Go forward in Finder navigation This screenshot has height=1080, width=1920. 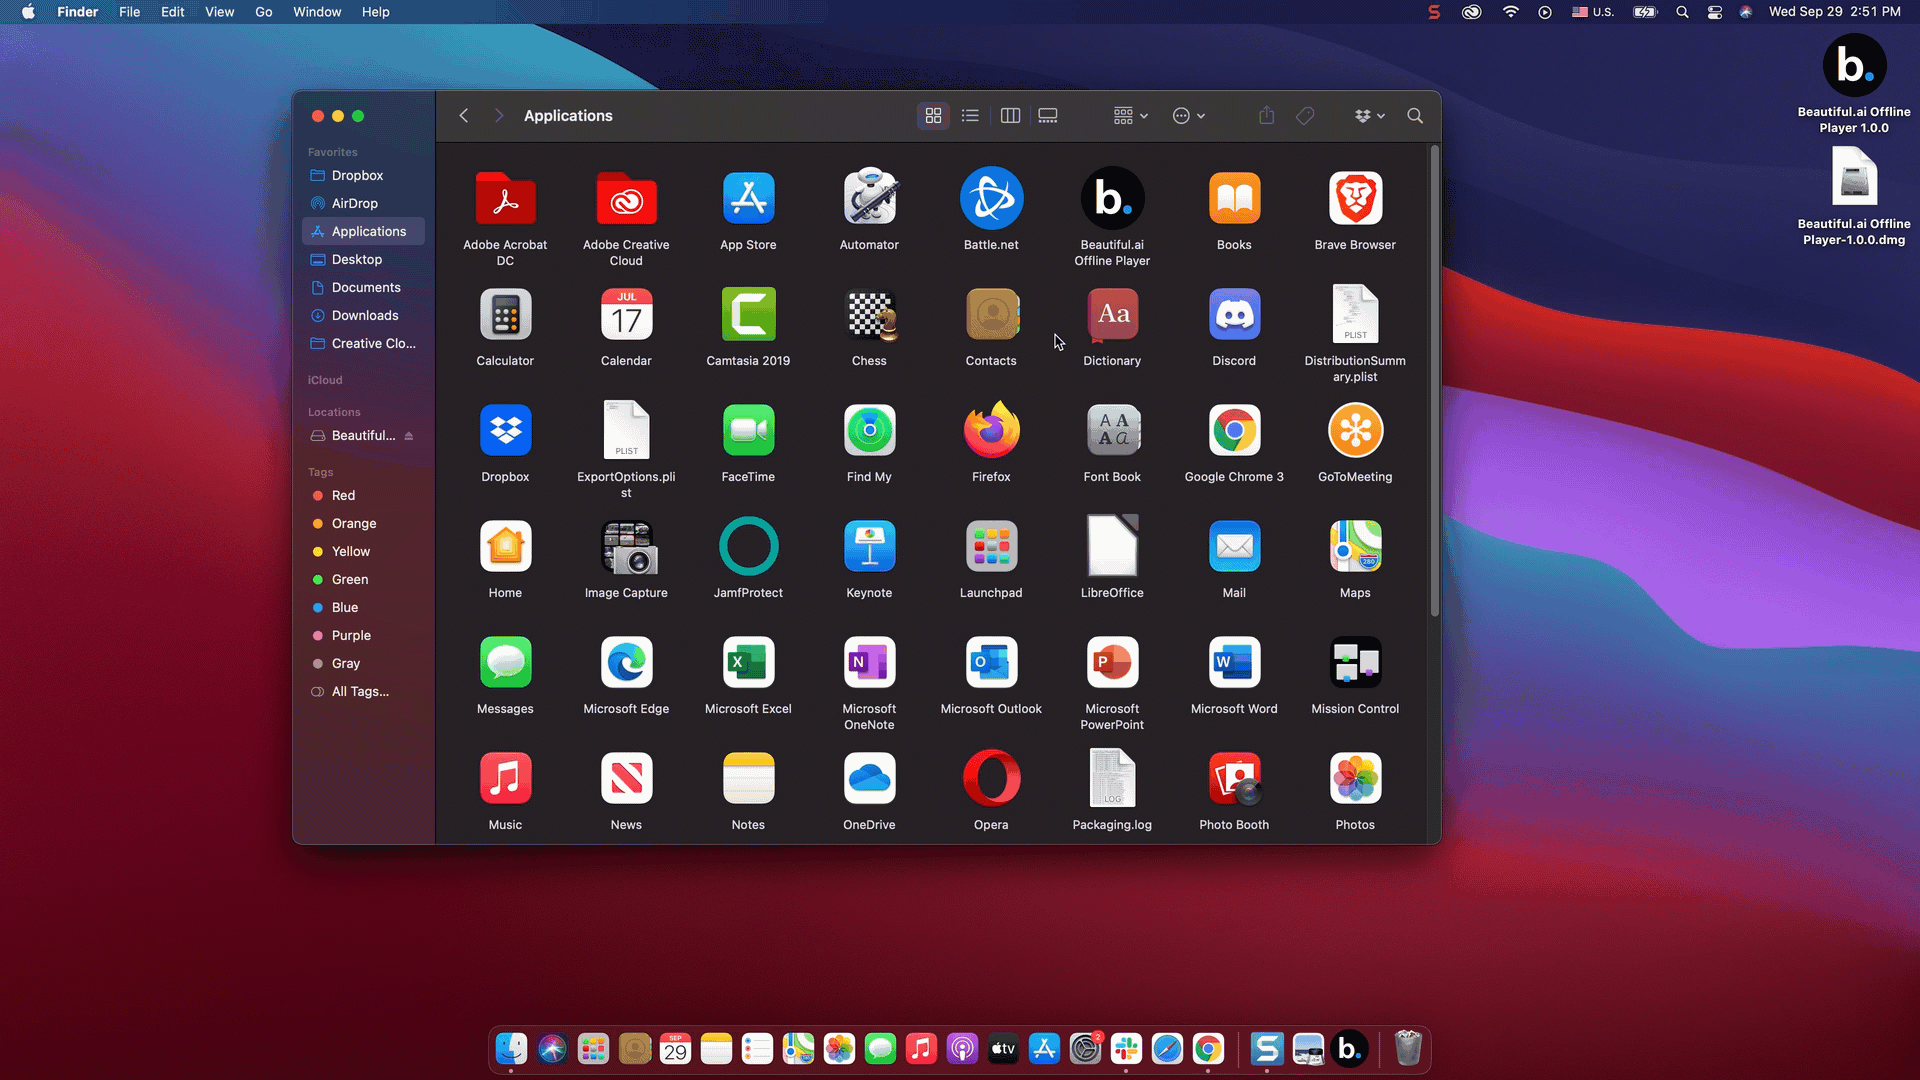pyautogui.click(x=498, y=116)
